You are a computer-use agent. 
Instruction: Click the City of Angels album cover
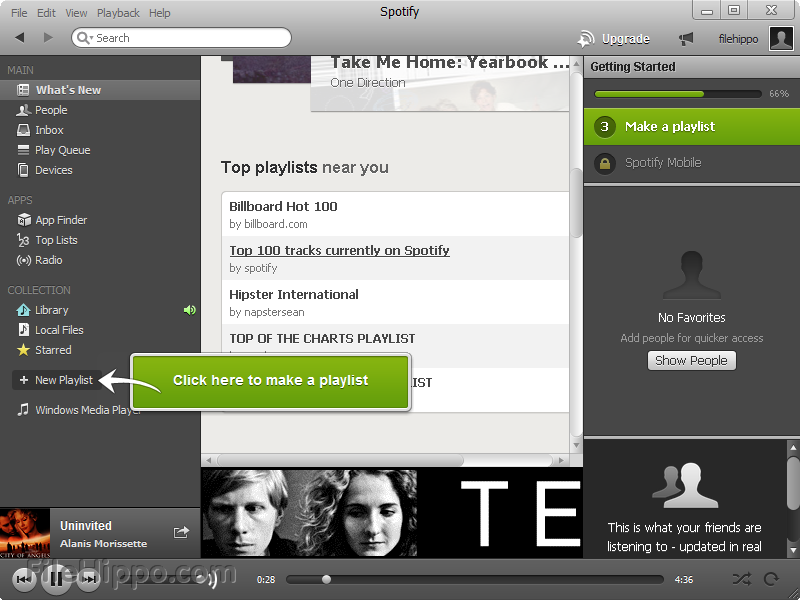click(25, 533)
